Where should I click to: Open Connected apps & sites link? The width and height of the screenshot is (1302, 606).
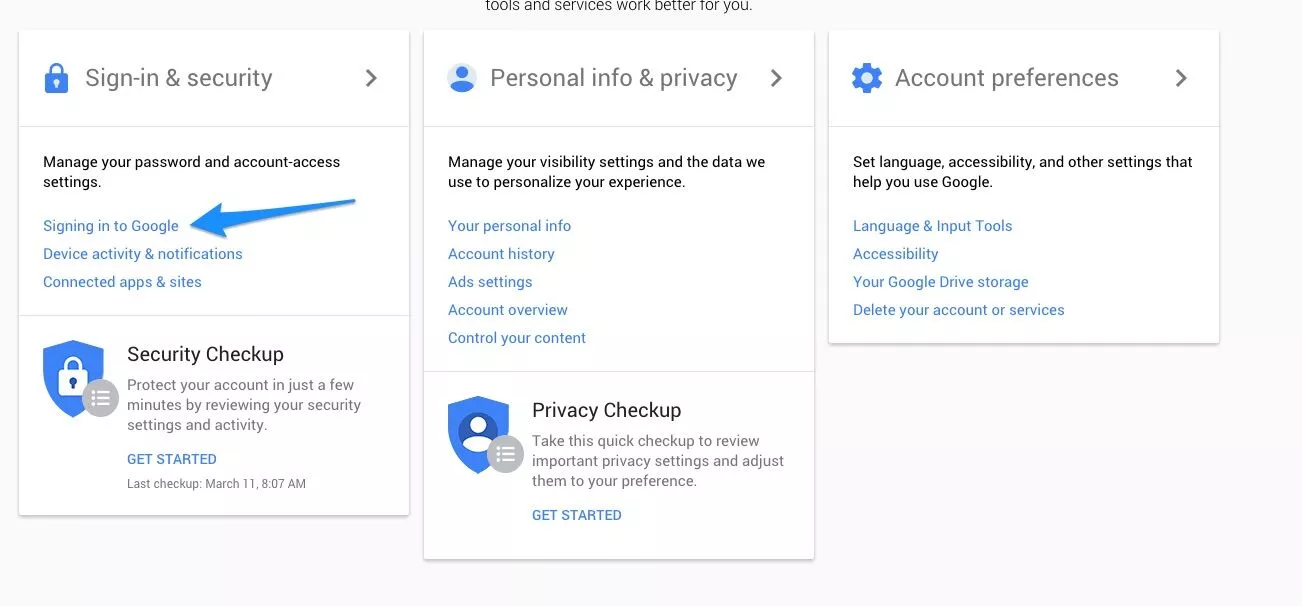click(x=122, y=282)
